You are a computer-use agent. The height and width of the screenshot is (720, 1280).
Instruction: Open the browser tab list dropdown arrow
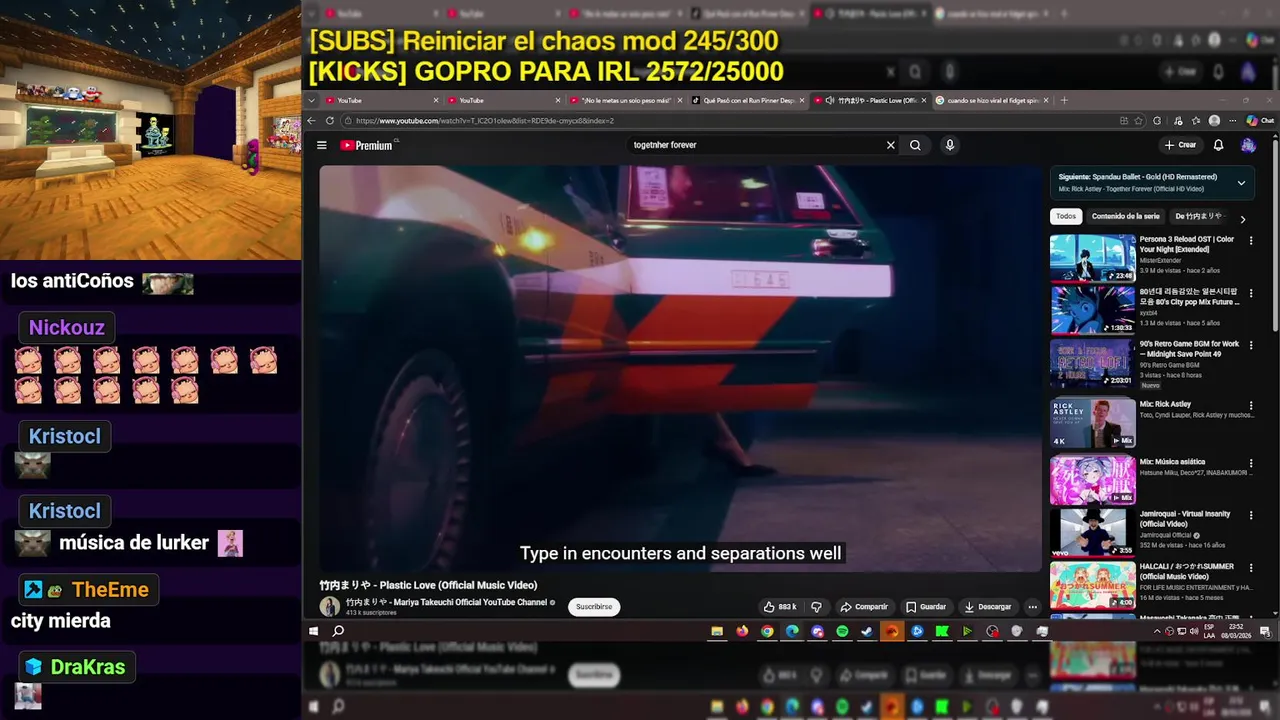tap(312, 100)
